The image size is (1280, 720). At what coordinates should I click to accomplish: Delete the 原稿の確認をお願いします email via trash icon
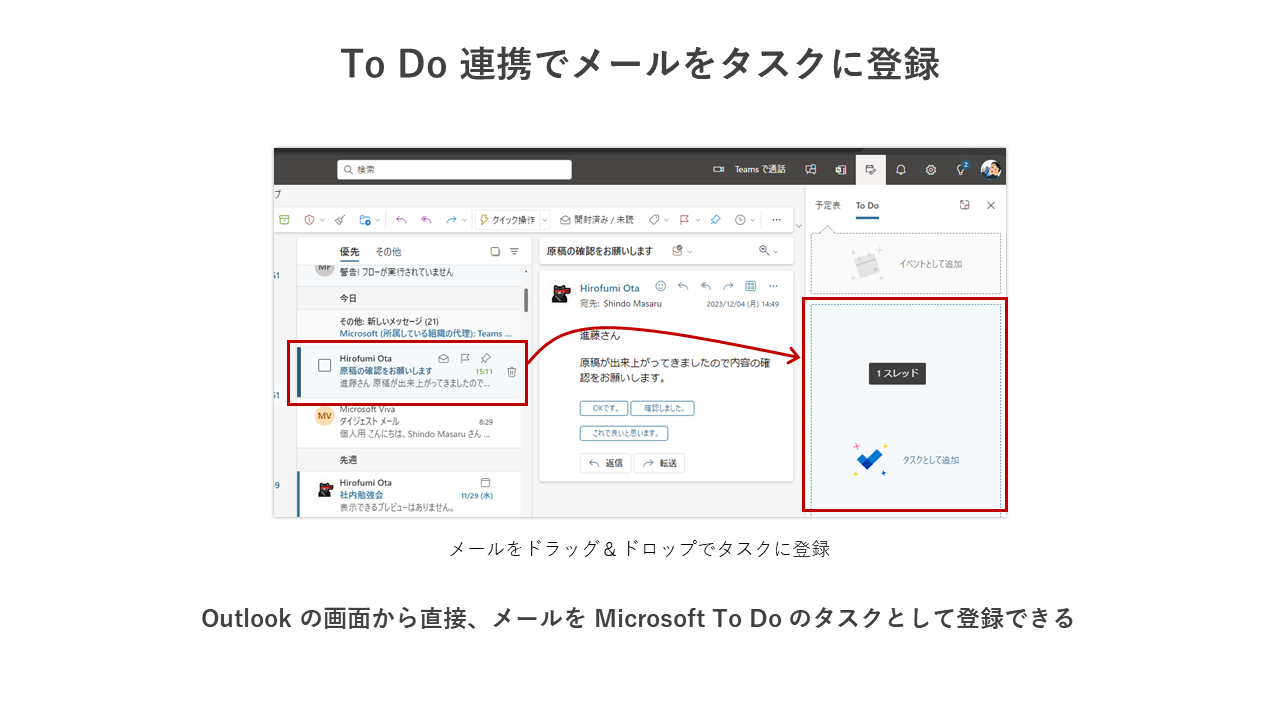[x=511, y=372]
